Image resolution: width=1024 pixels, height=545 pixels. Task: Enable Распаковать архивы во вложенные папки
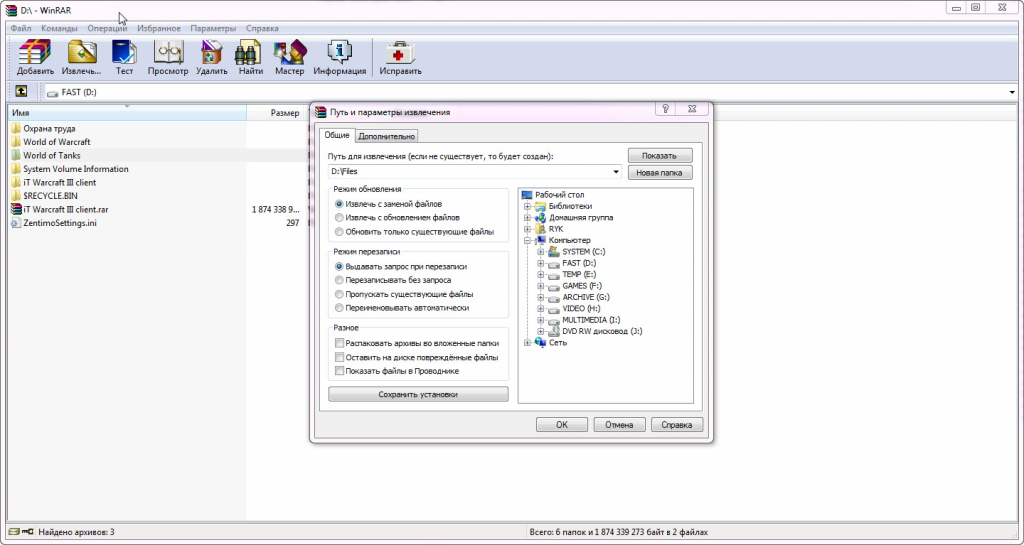point(417,343)
